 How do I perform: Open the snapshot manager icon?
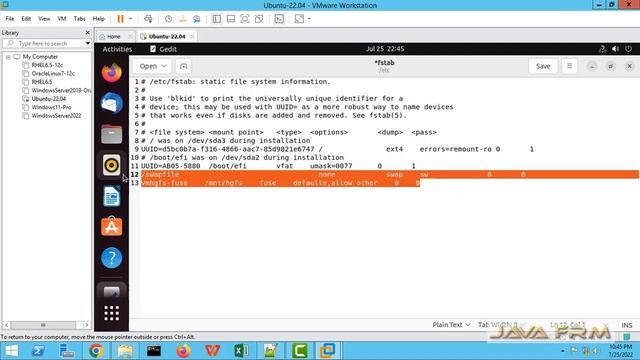(197, 19)
